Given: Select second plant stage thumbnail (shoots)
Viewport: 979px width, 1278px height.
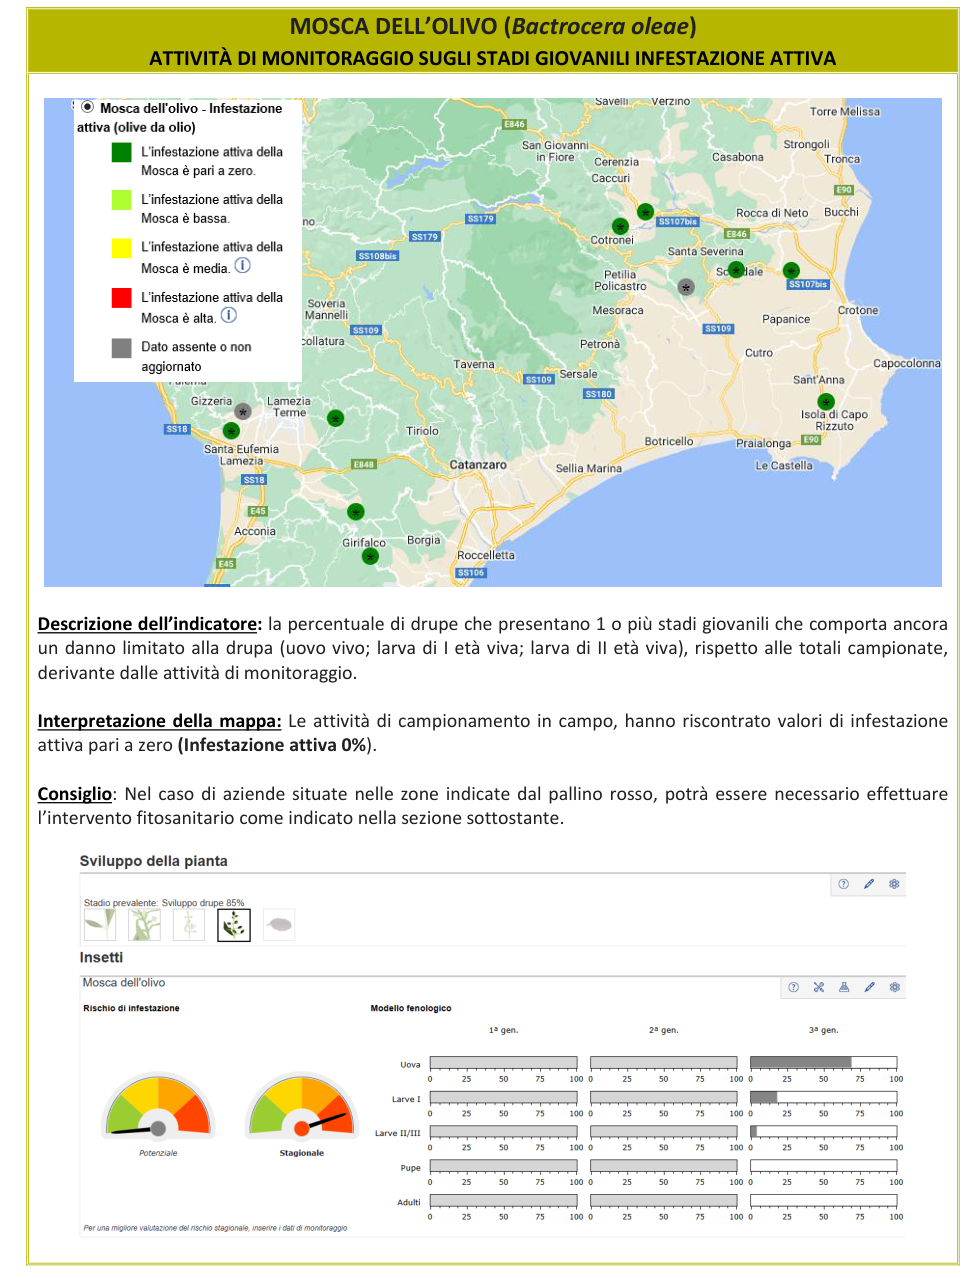Looking at the screenshot, I should tap(144, 925).
